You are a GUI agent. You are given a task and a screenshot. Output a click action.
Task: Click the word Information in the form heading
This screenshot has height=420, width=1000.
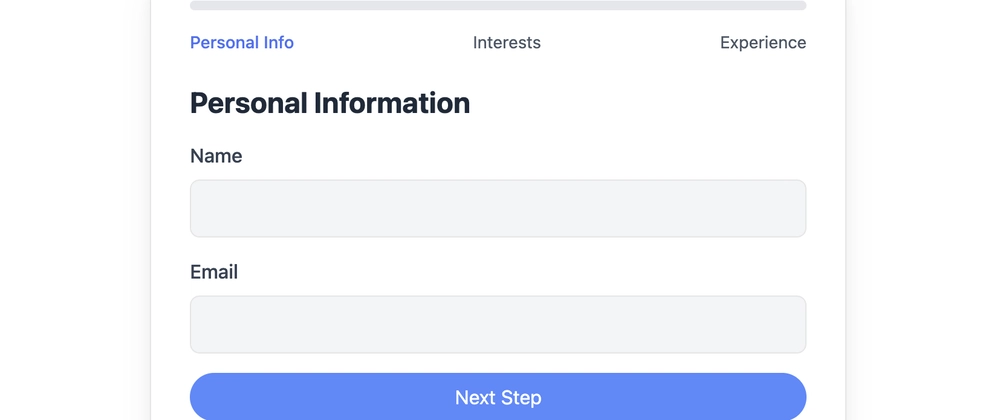tap(392, 103)
